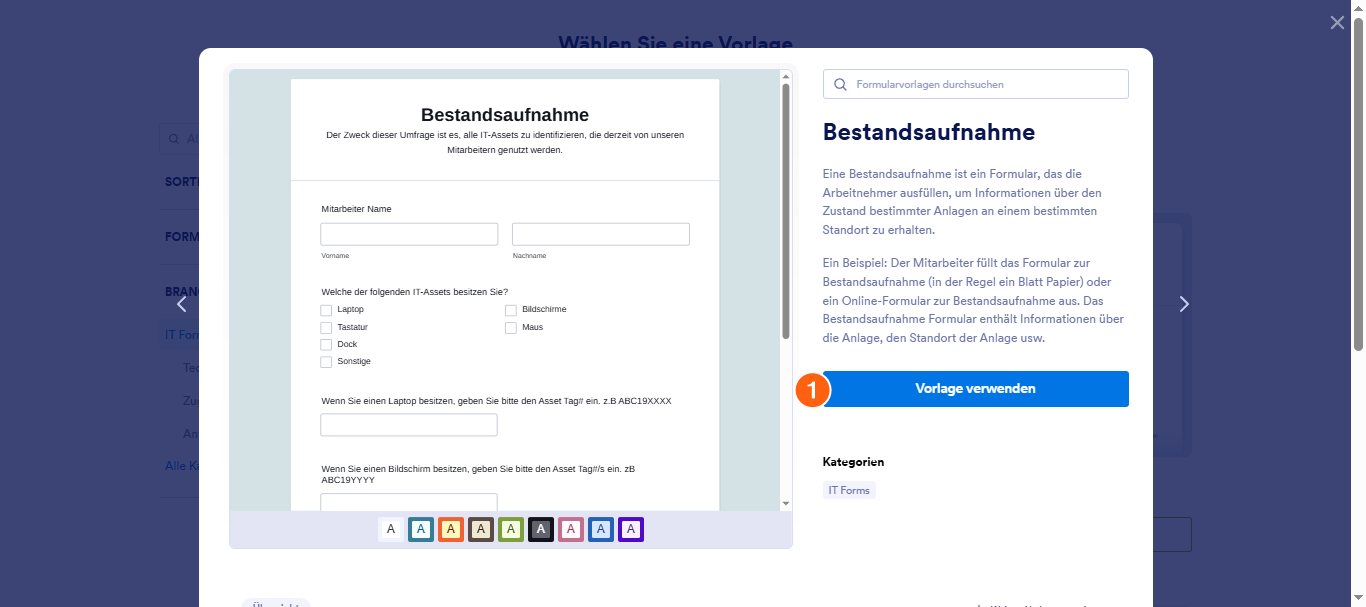Check the Dock checkbox
The image size is (1366, 607).
[326, 344]
